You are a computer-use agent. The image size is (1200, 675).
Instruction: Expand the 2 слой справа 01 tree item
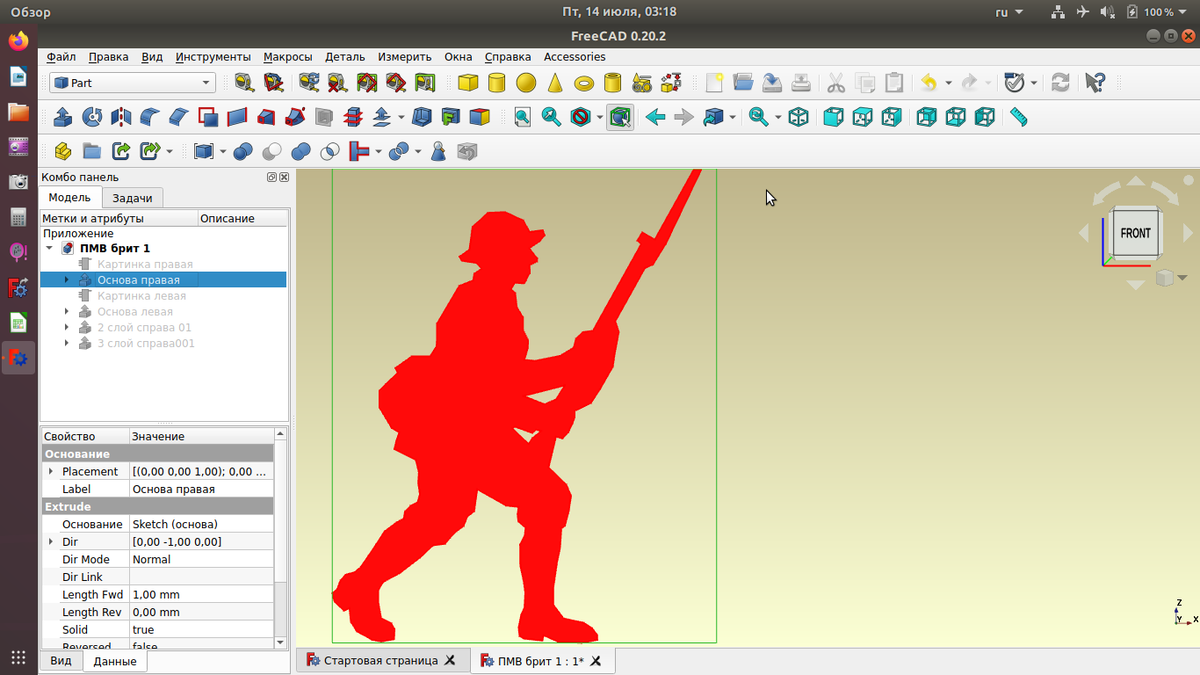coord(67,328)
